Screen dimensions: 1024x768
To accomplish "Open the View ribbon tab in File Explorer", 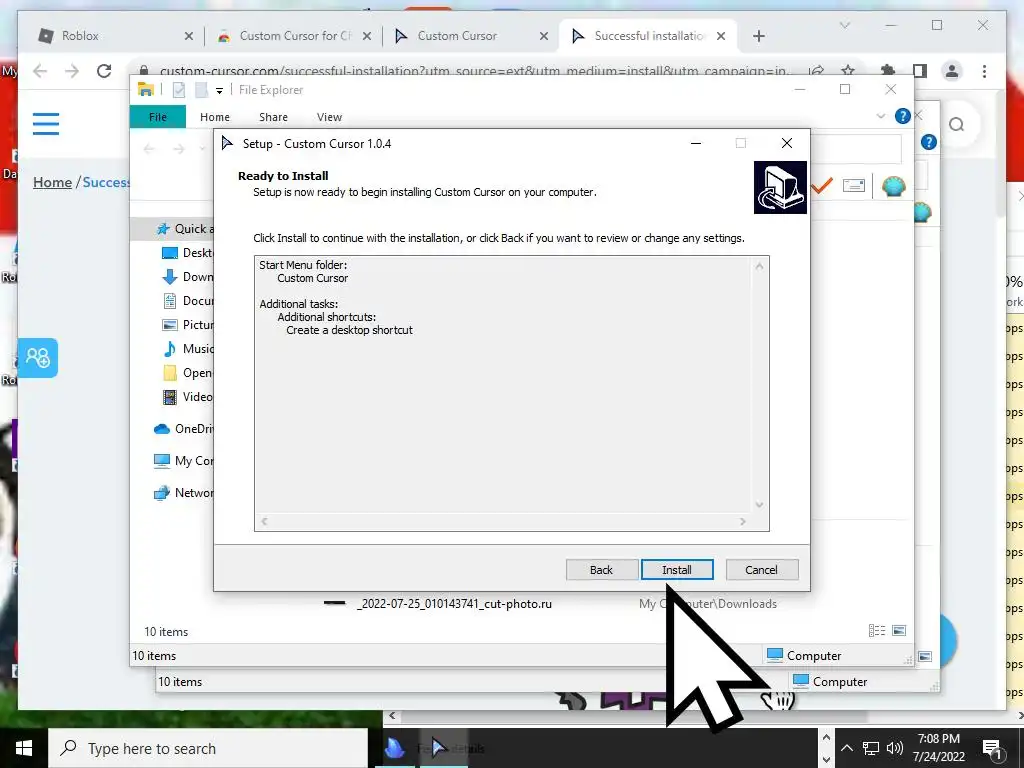I will pos(329,117).
